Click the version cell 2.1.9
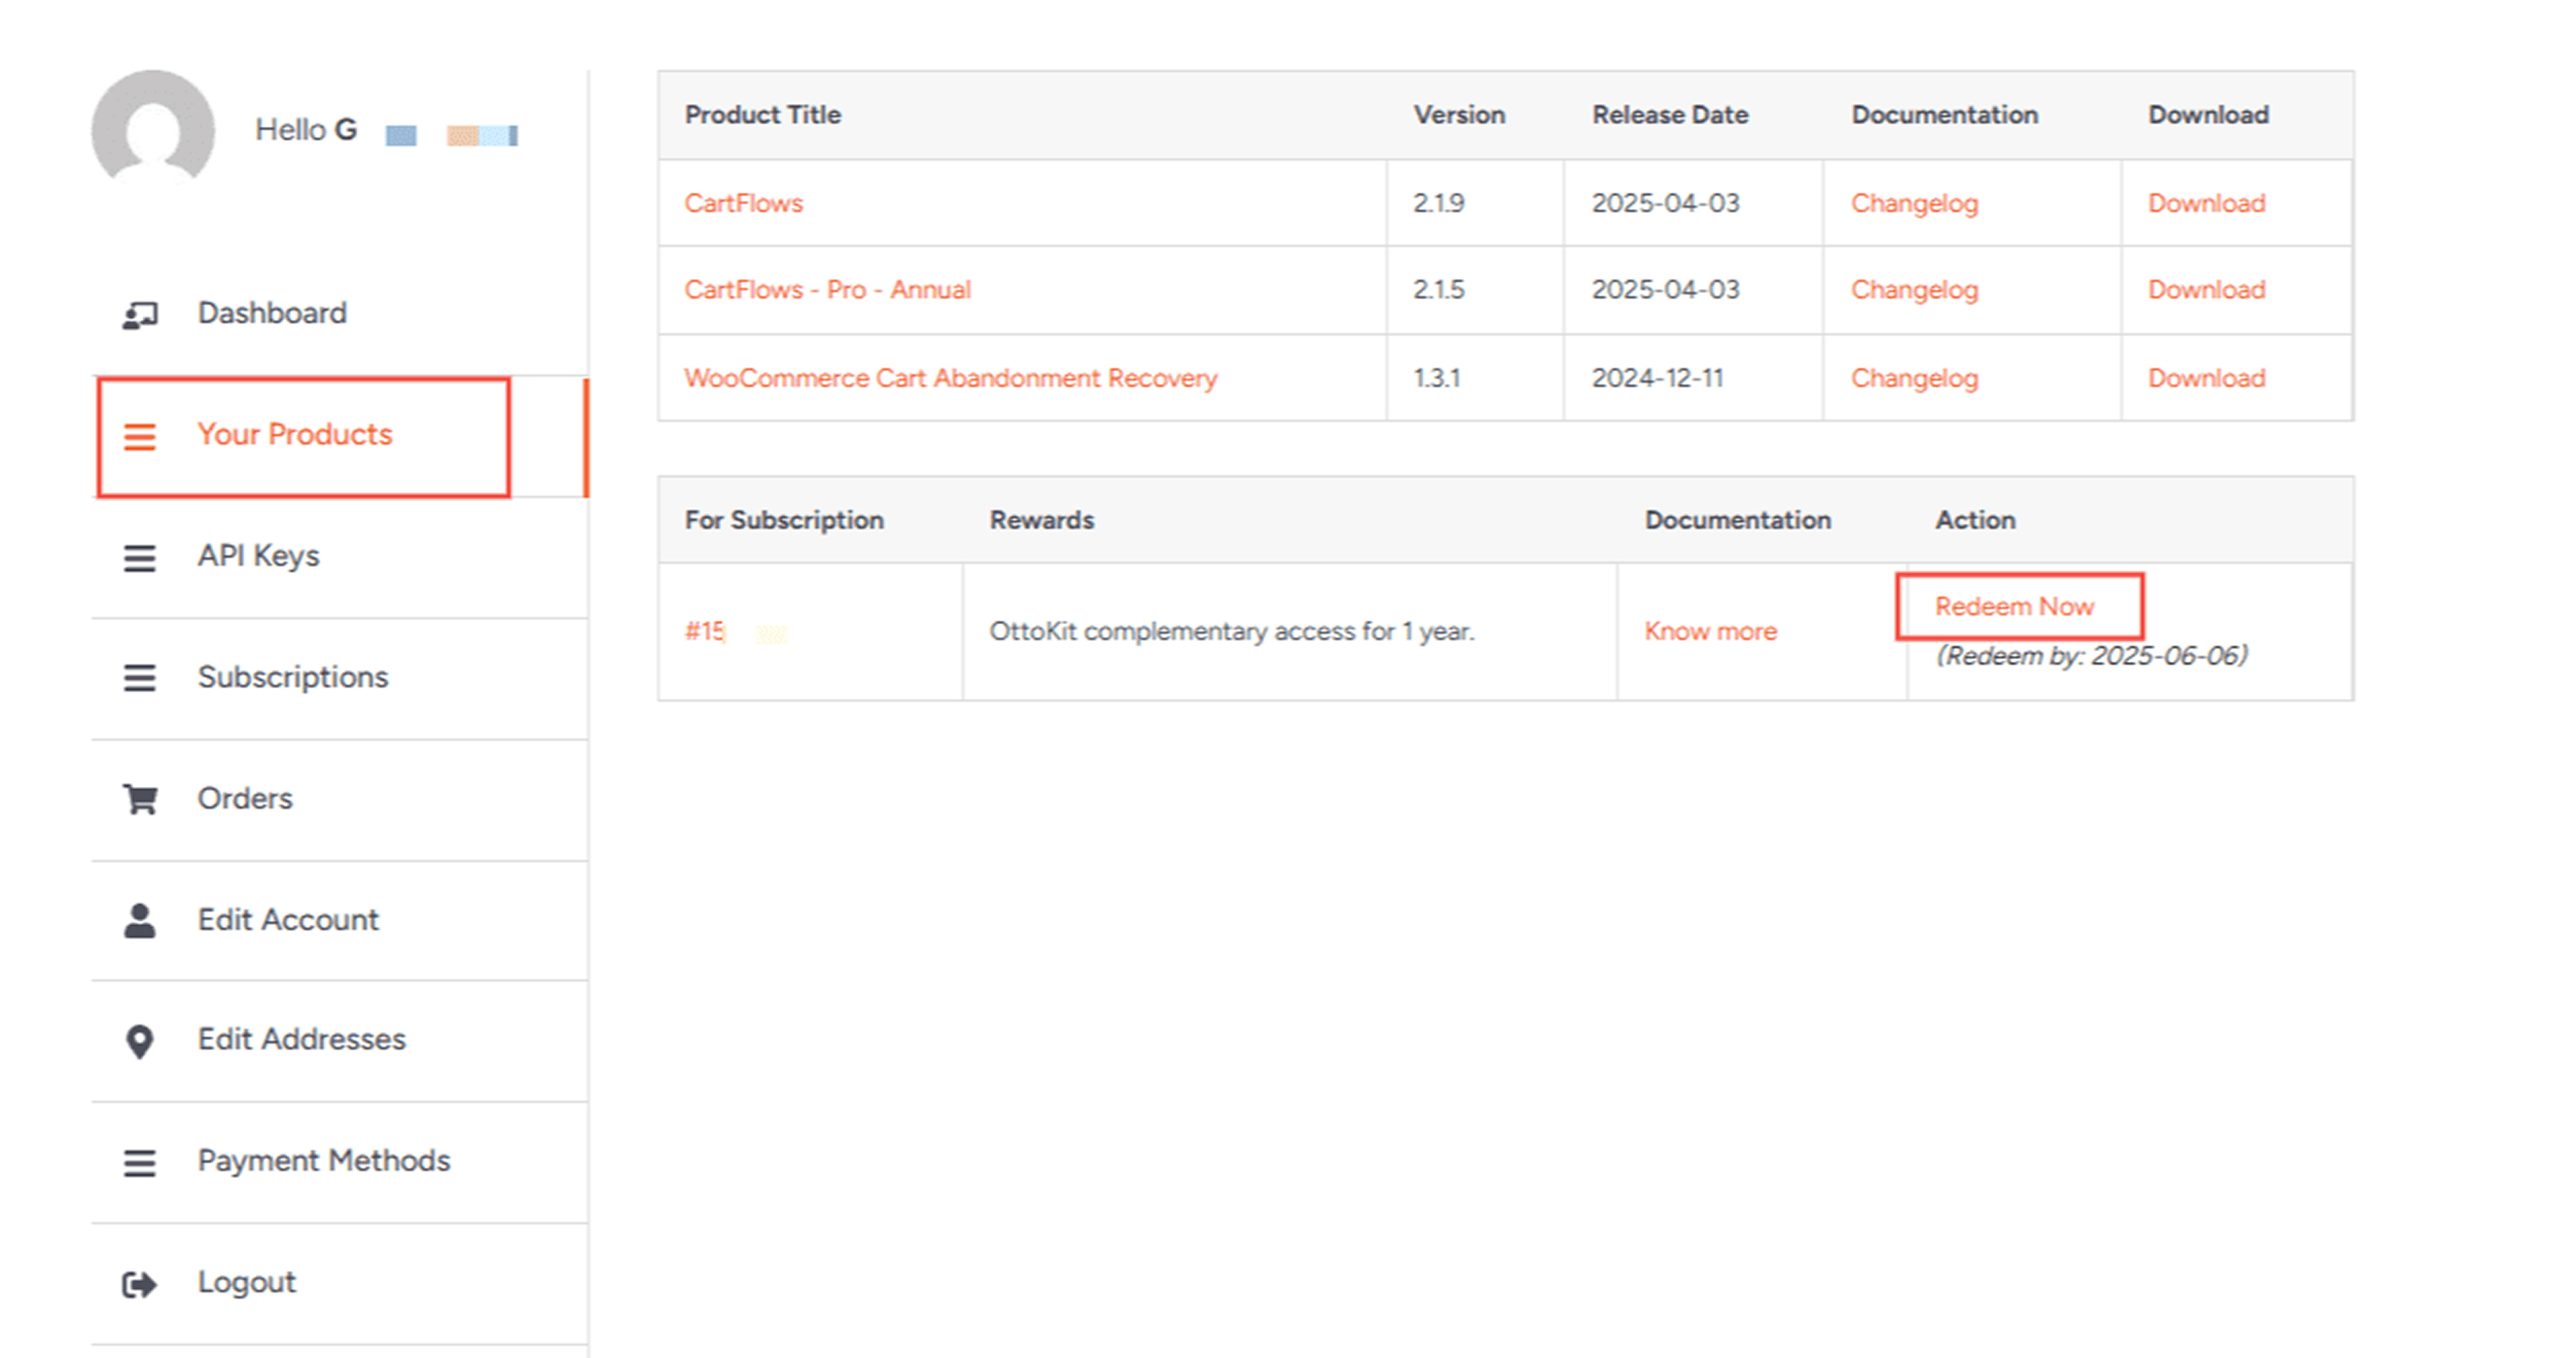Image resolution: width=2560 pixels, height=1358 pixels. (x=1438, y=203)
